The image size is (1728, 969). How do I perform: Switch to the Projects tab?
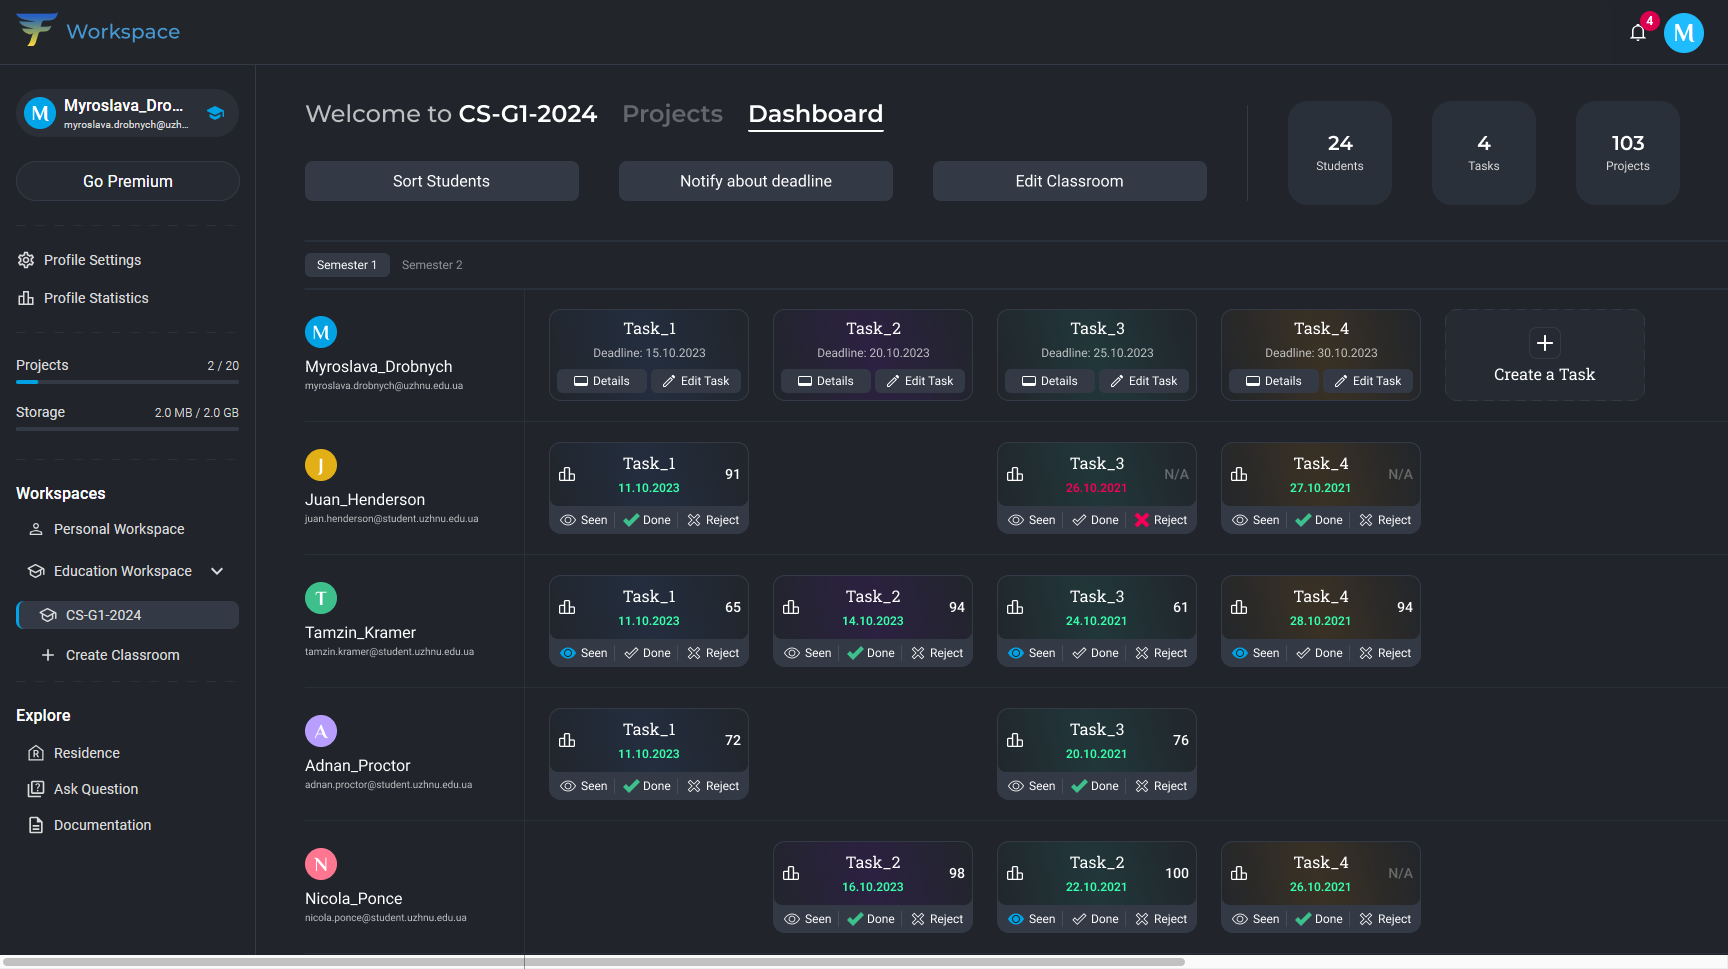pos(672,114)
